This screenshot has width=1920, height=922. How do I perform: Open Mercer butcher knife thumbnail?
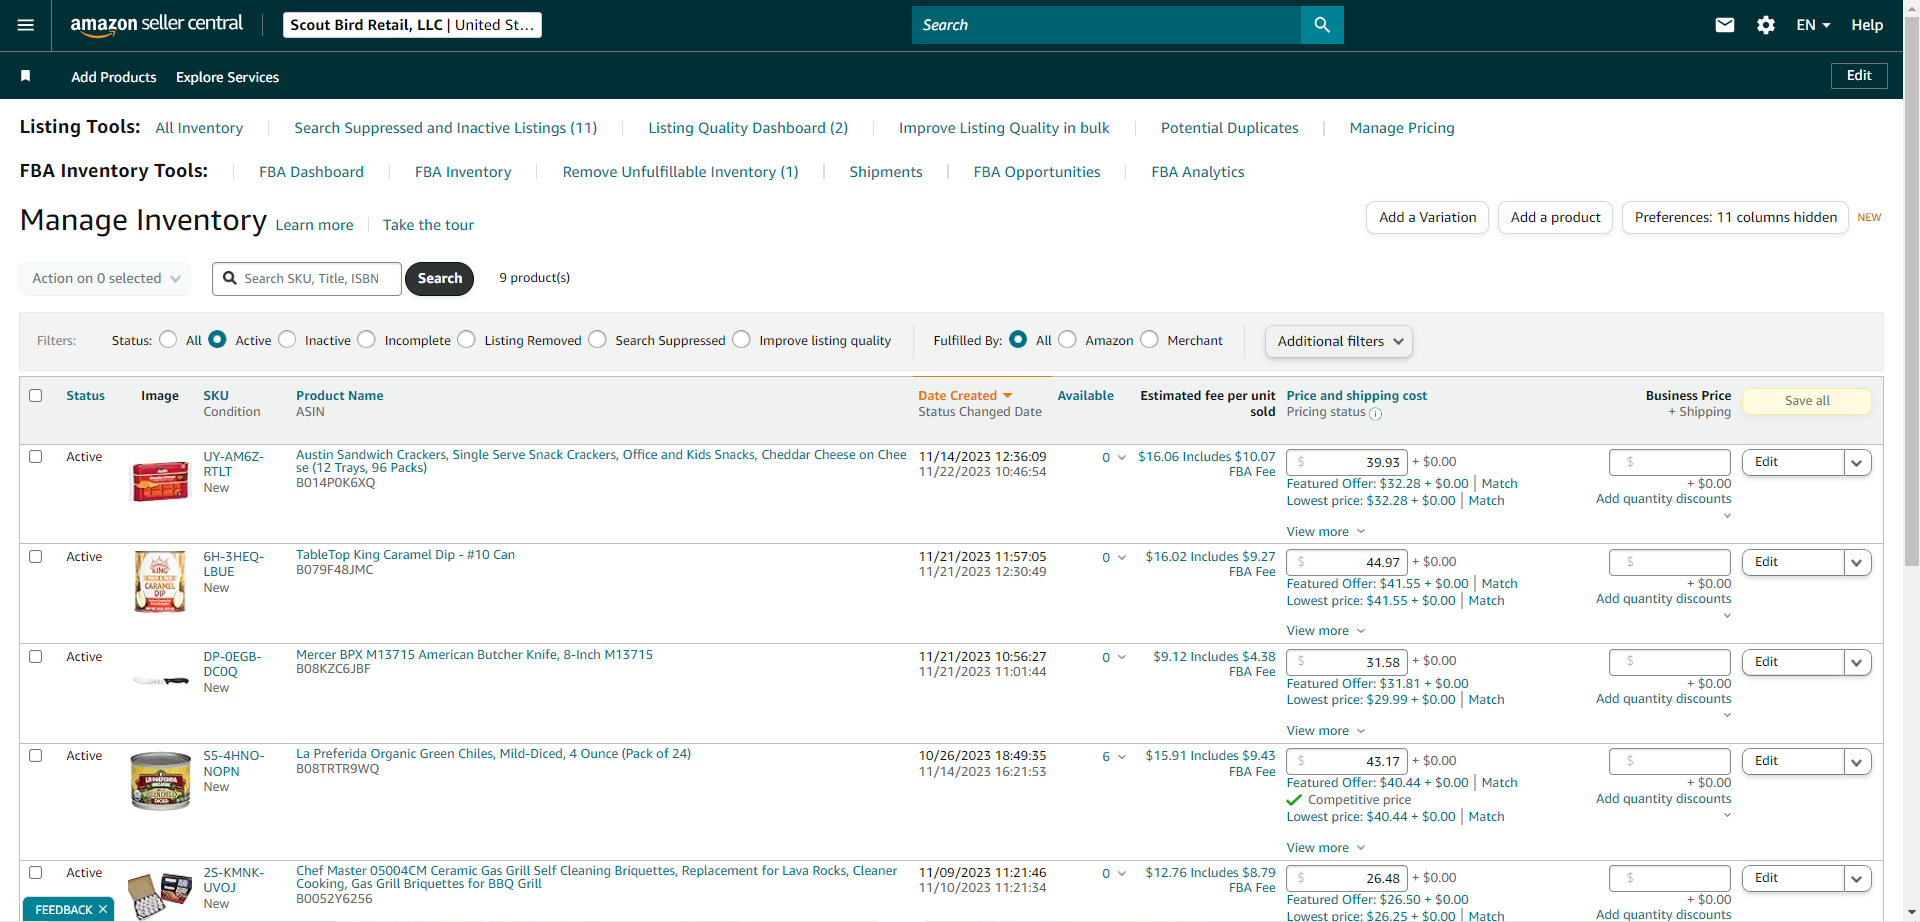point(160,681)
